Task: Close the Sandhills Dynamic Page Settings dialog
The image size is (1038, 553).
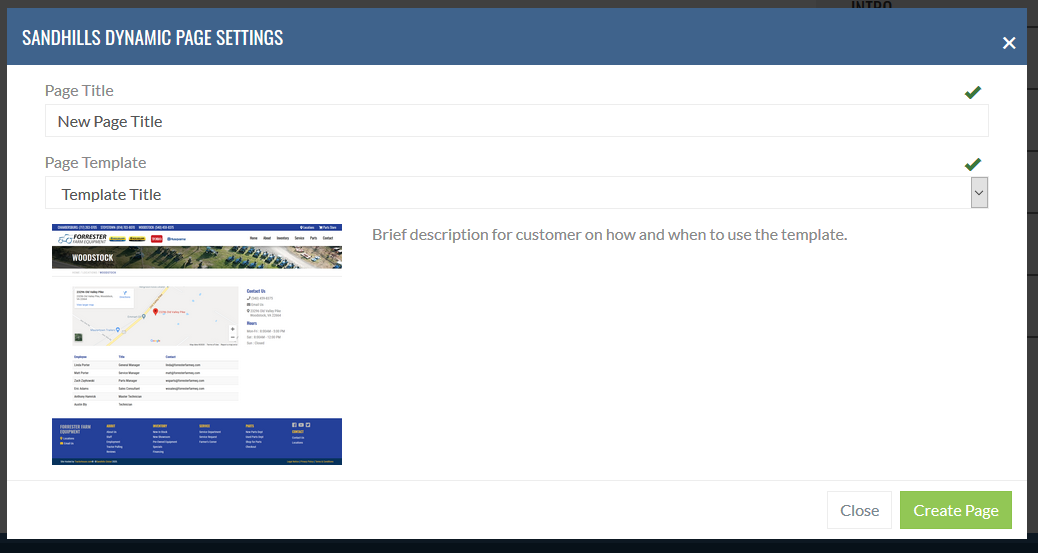Action: click(1009, 43)
